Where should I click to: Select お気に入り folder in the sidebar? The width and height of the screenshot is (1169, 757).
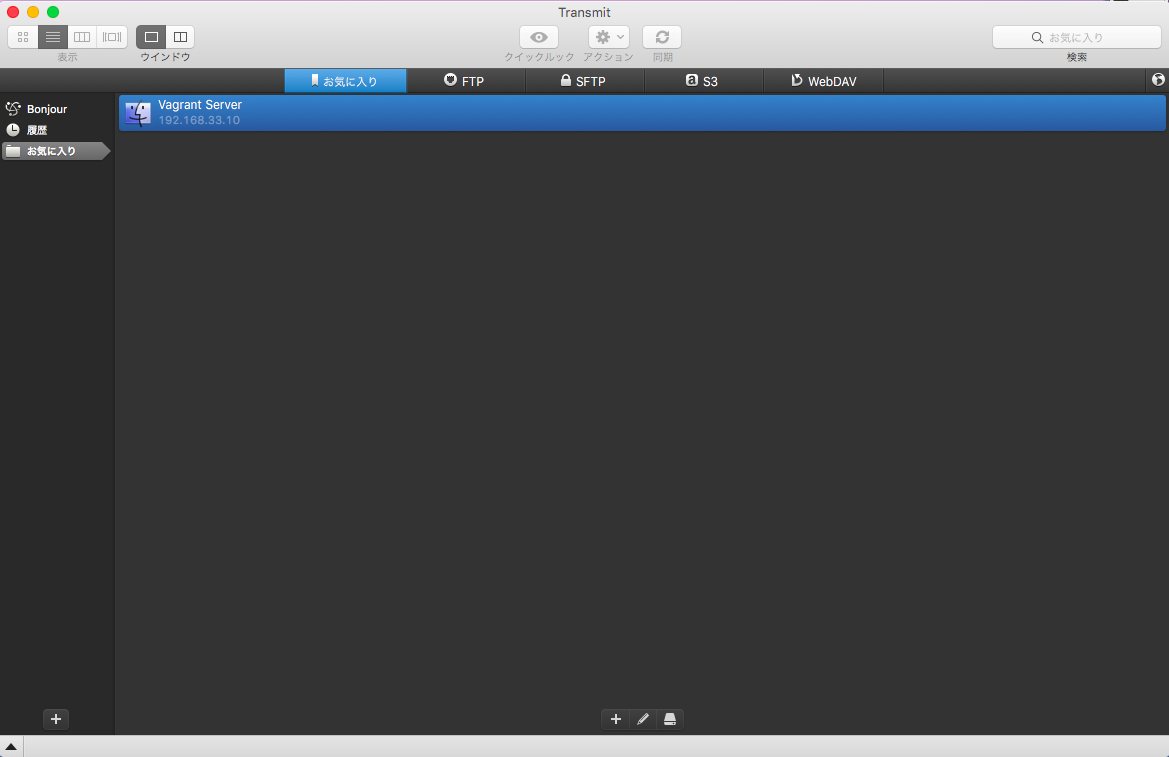pos(57,151)
